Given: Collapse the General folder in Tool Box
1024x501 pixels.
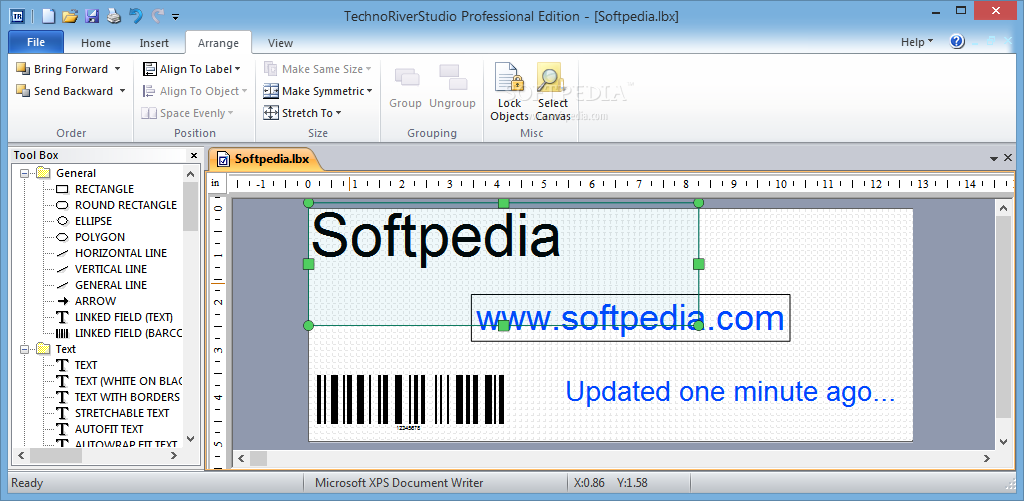Looking at the screenshot, I should pyautogui.click(x=25, y=173).
